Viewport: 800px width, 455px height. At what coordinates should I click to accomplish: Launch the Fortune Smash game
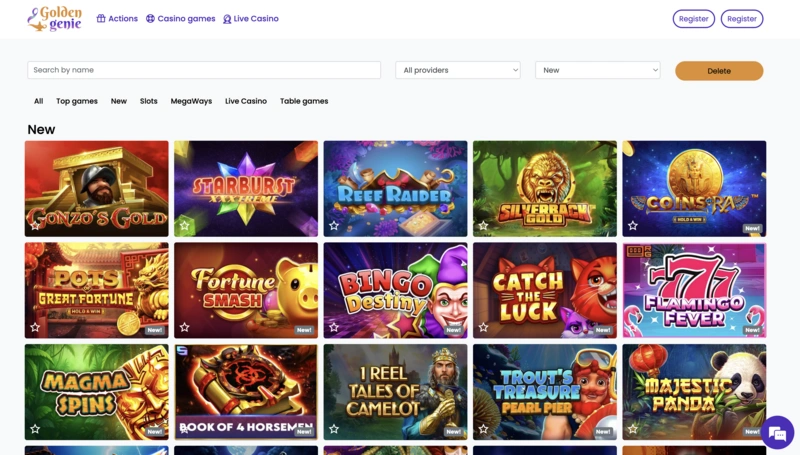246,290
